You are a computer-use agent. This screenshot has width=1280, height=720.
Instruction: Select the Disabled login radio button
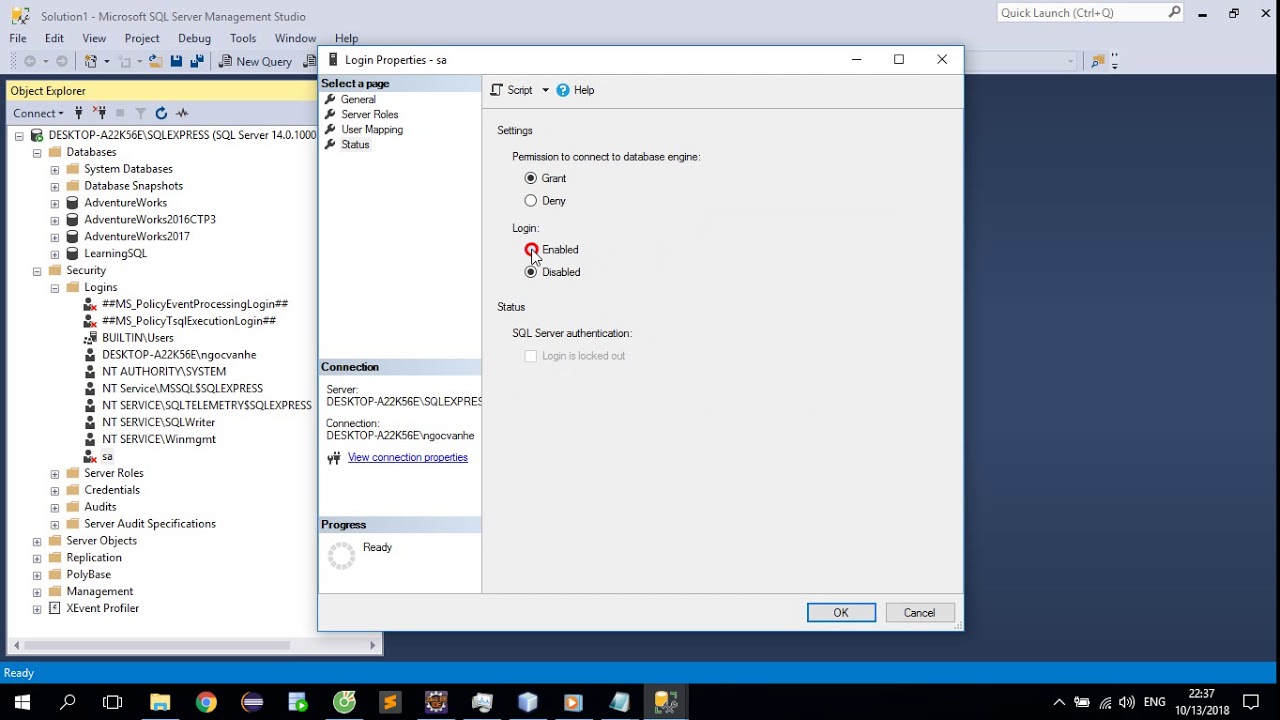[531, 272]
